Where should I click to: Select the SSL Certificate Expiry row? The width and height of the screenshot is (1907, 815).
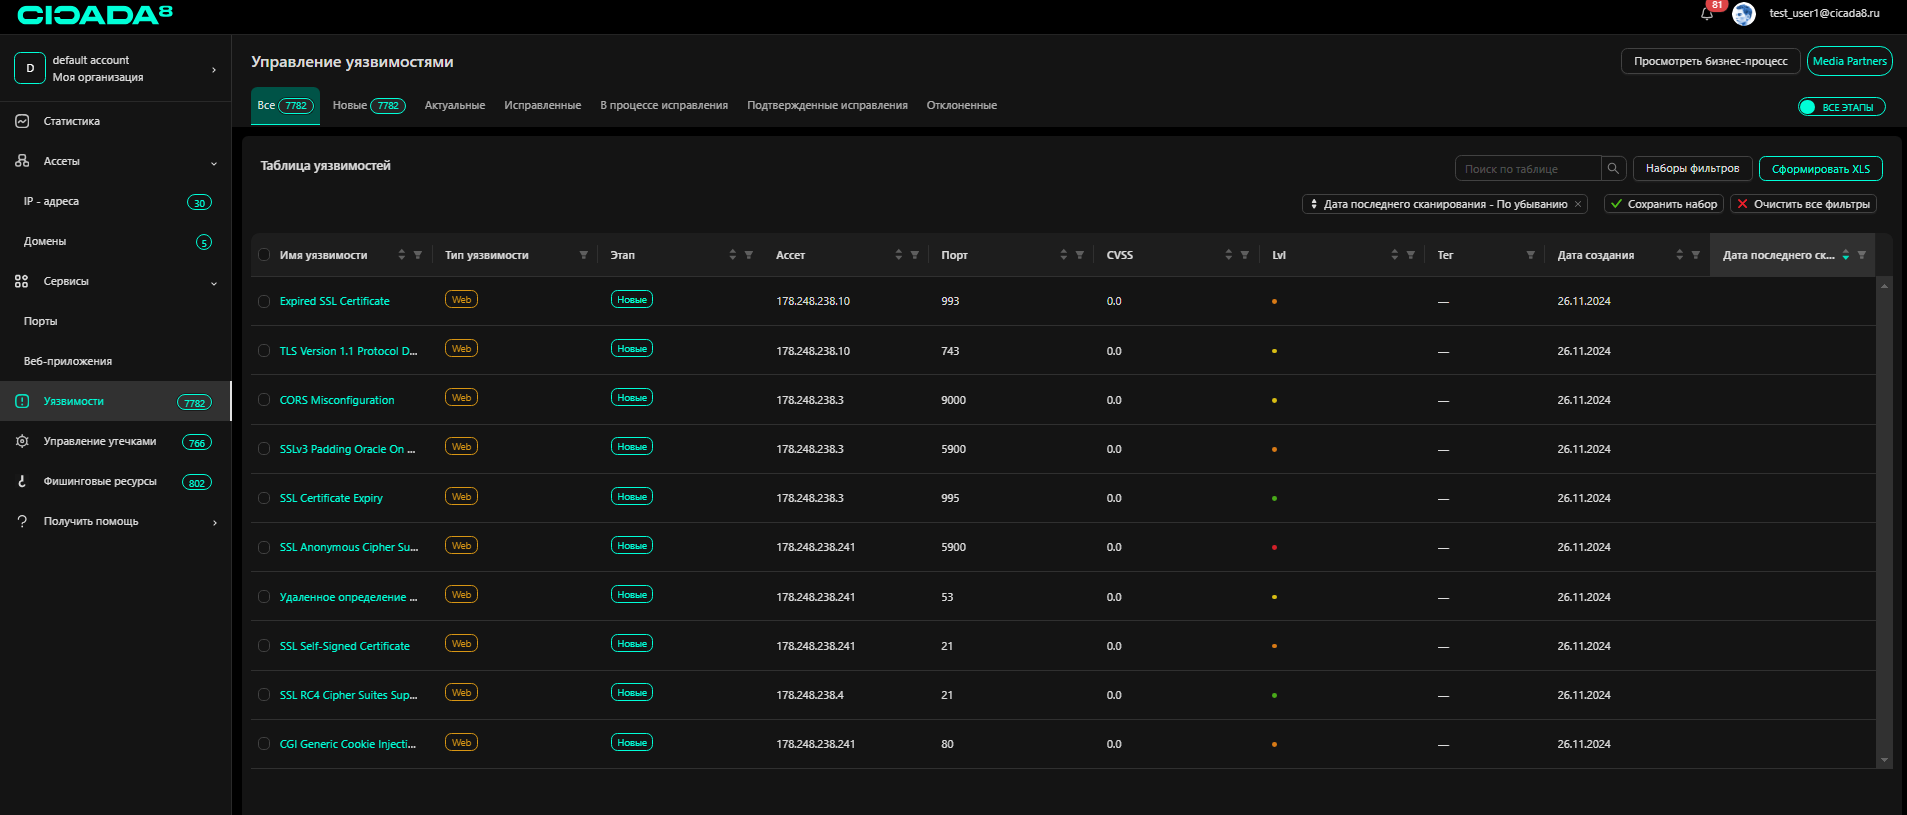pyautogui.click(x=264, y=498)
